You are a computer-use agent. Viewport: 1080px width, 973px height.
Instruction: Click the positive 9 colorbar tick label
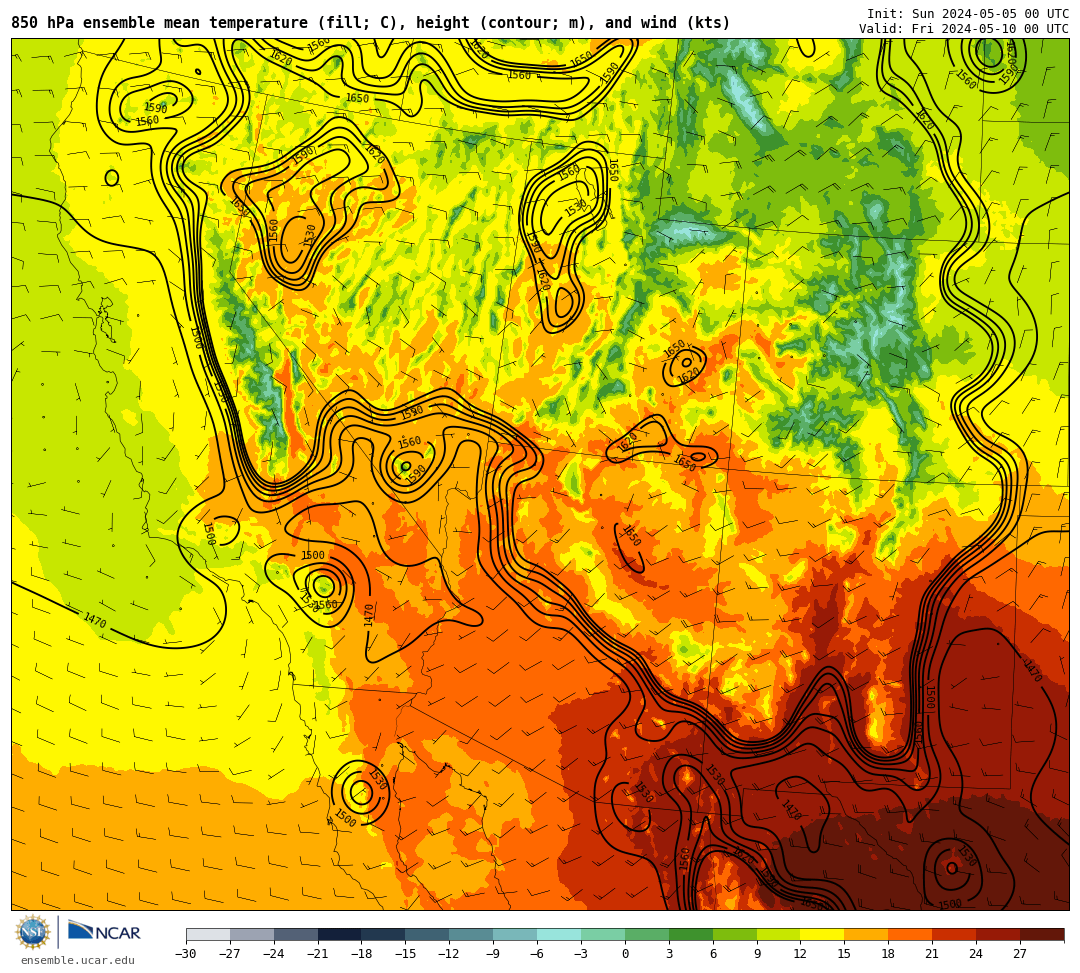click(757, 954)
